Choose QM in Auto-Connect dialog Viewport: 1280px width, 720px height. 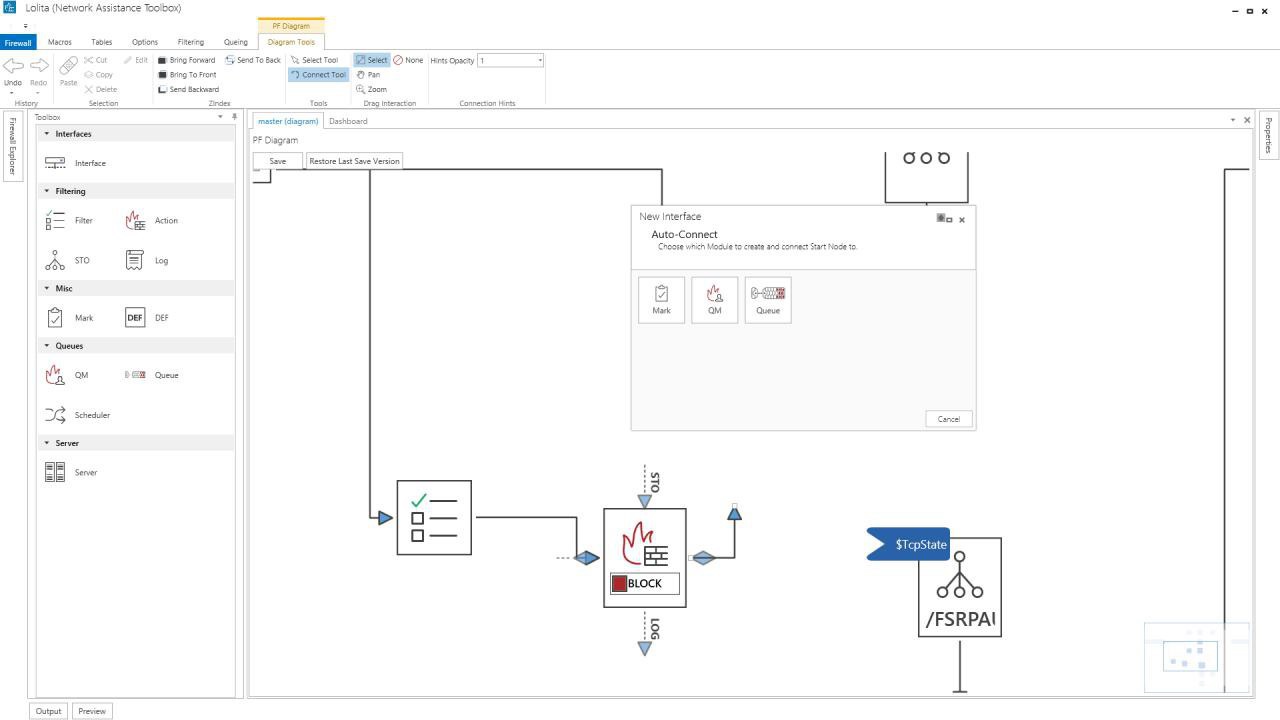coord(714,300)
